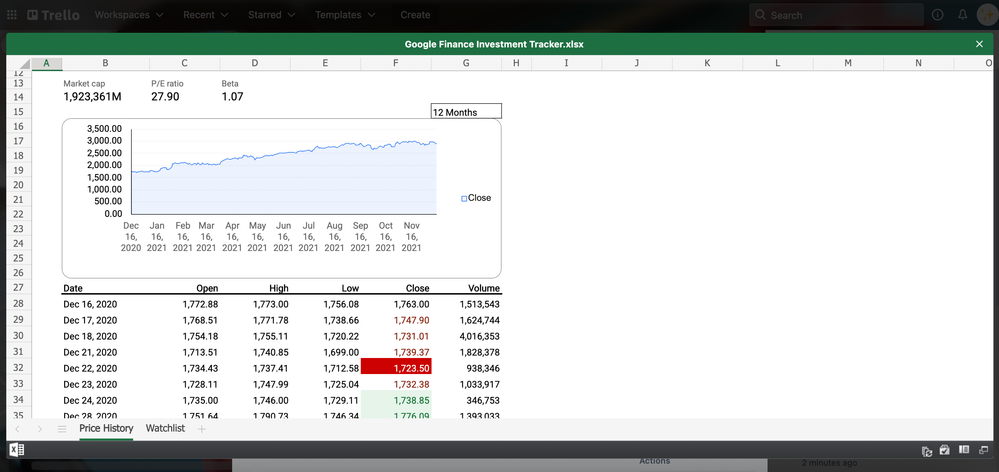
Task: Open the all-sheets list hamburger icon
Action: pos(61,429)
